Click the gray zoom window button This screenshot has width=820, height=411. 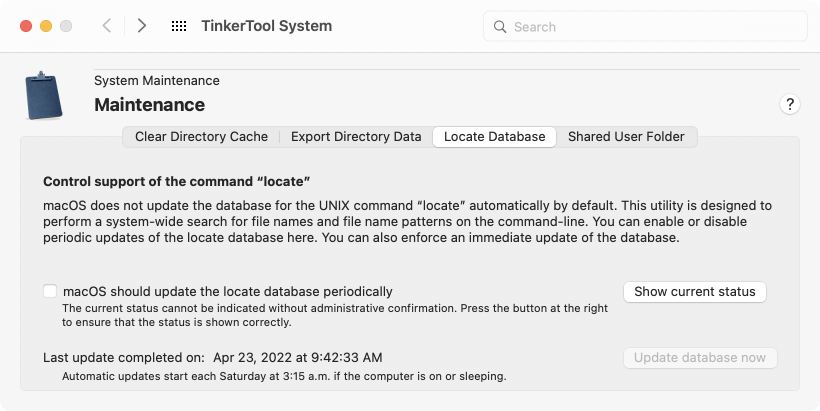tap(66, 26)
